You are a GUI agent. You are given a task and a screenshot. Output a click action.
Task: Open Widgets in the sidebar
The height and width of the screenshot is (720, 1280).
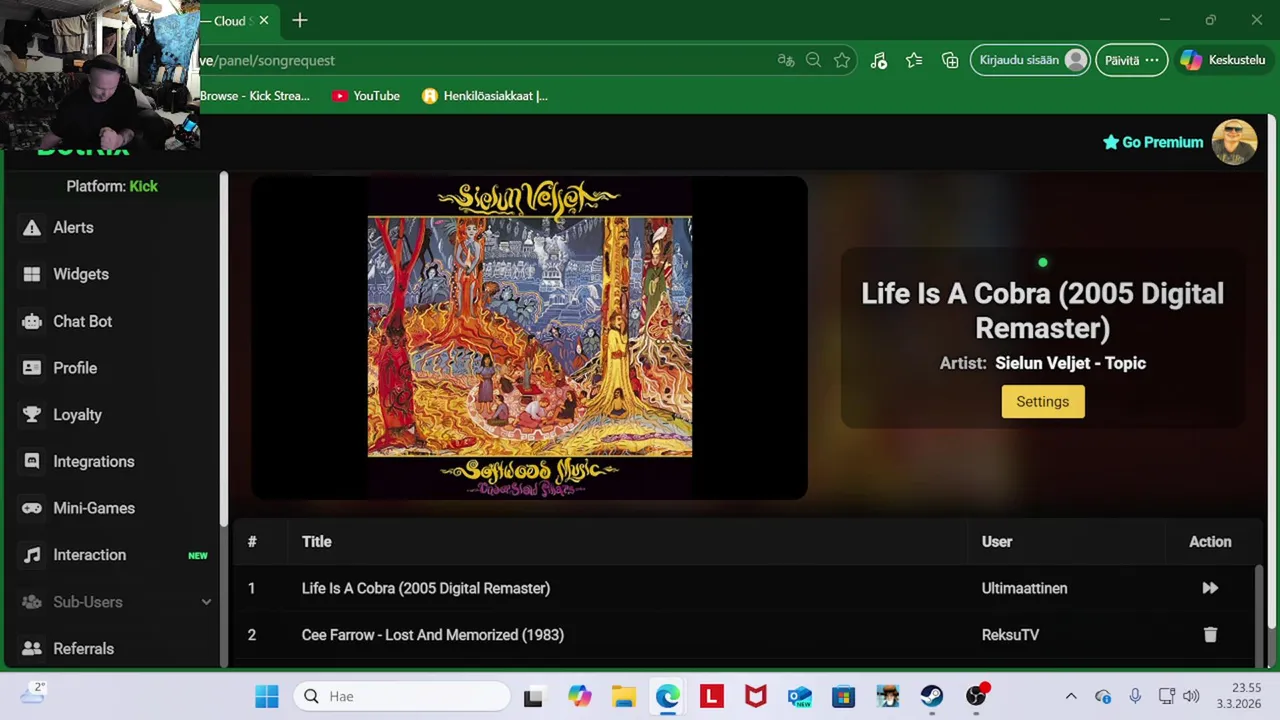(81, 274)
